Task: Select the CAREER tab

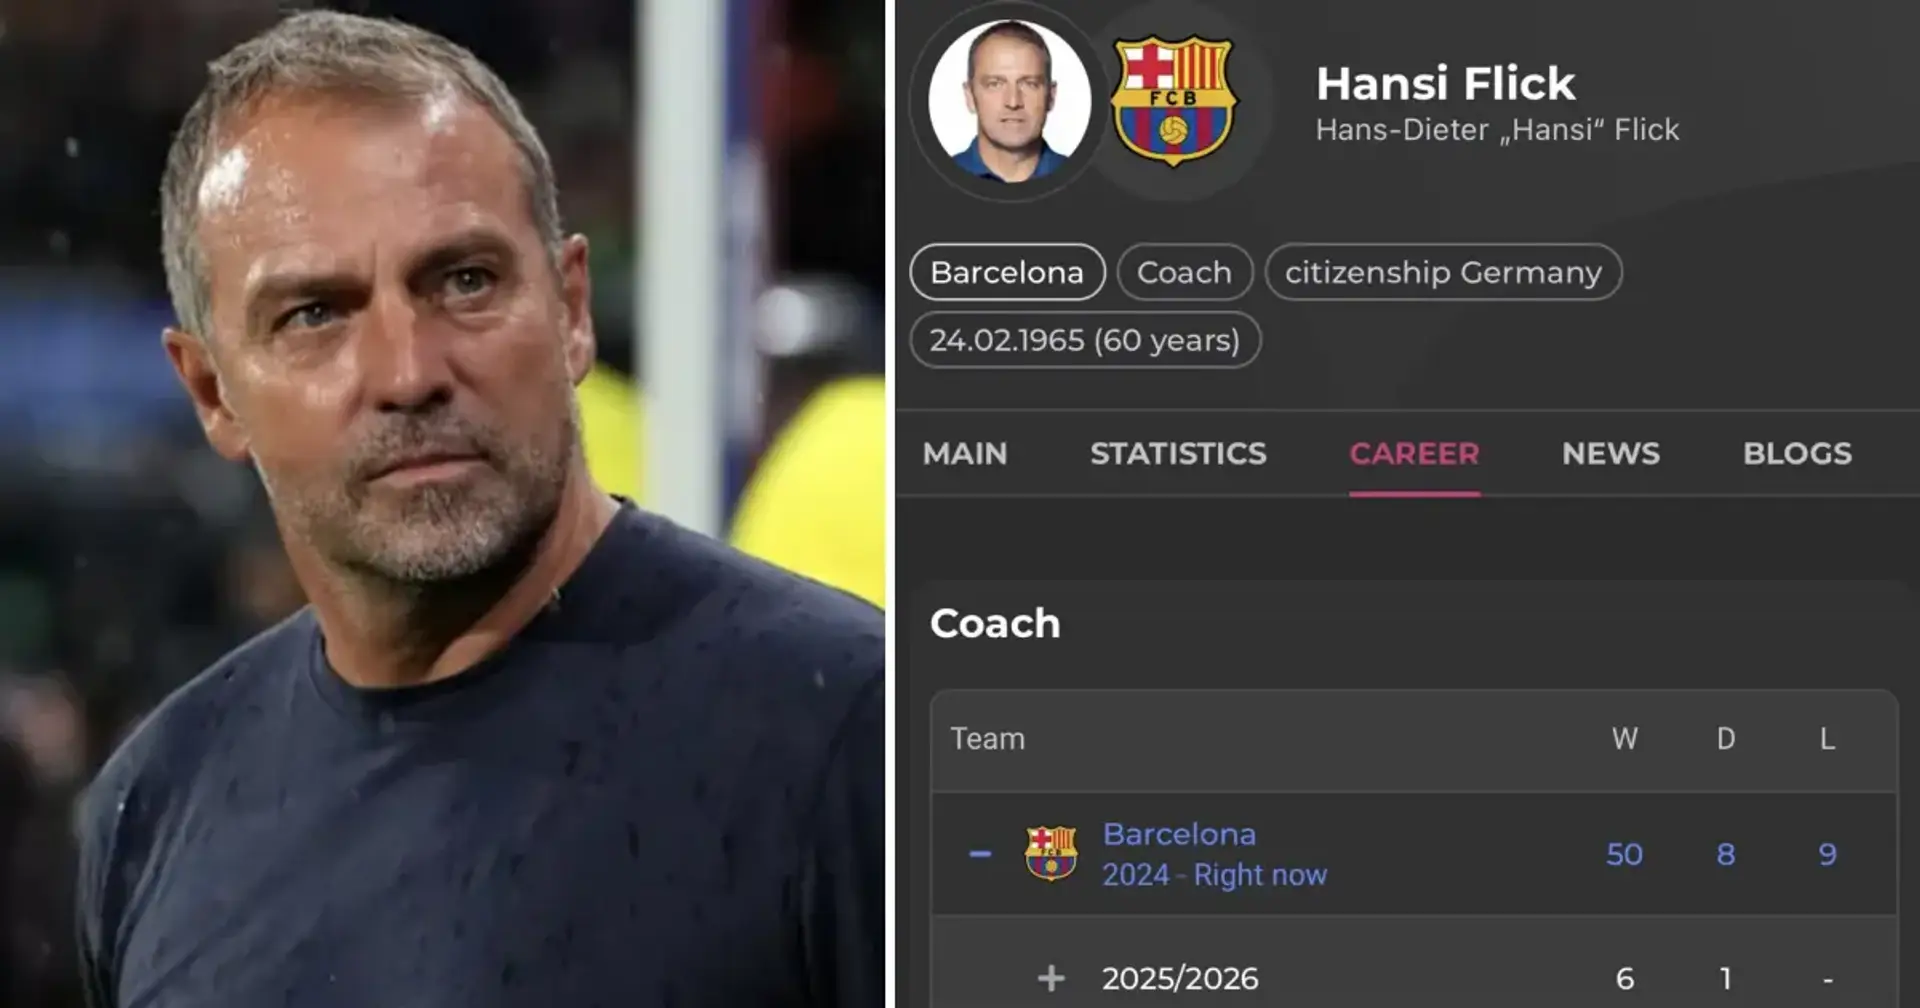Action: [1414, 454]
